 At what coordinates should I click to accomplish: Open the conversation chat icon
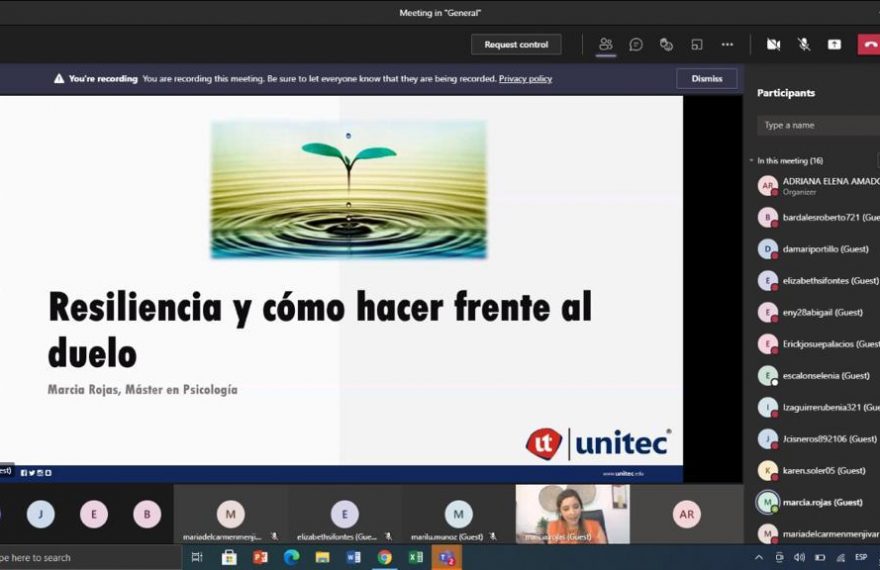(x=636, y=44)
